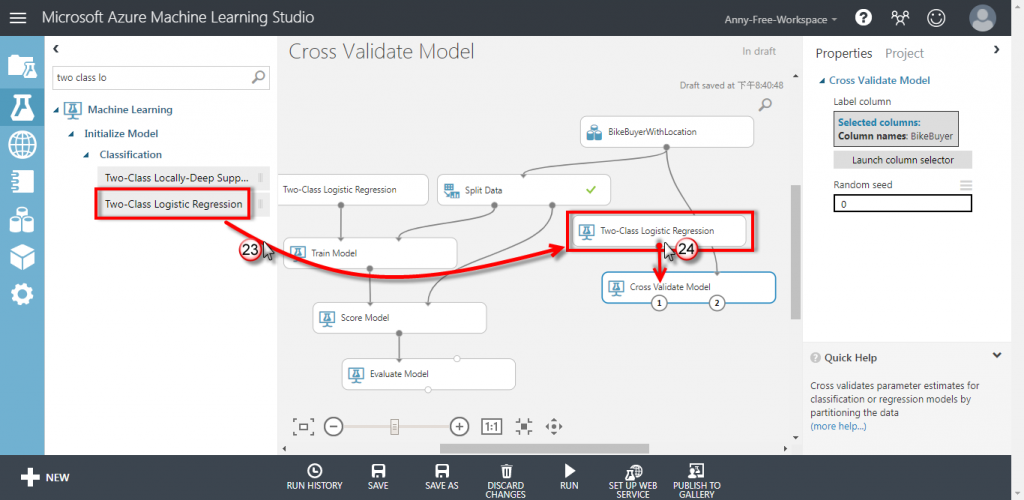Screen dimensions: 1024x500
Task: Select the Score Model module
Action: [400, 318]
